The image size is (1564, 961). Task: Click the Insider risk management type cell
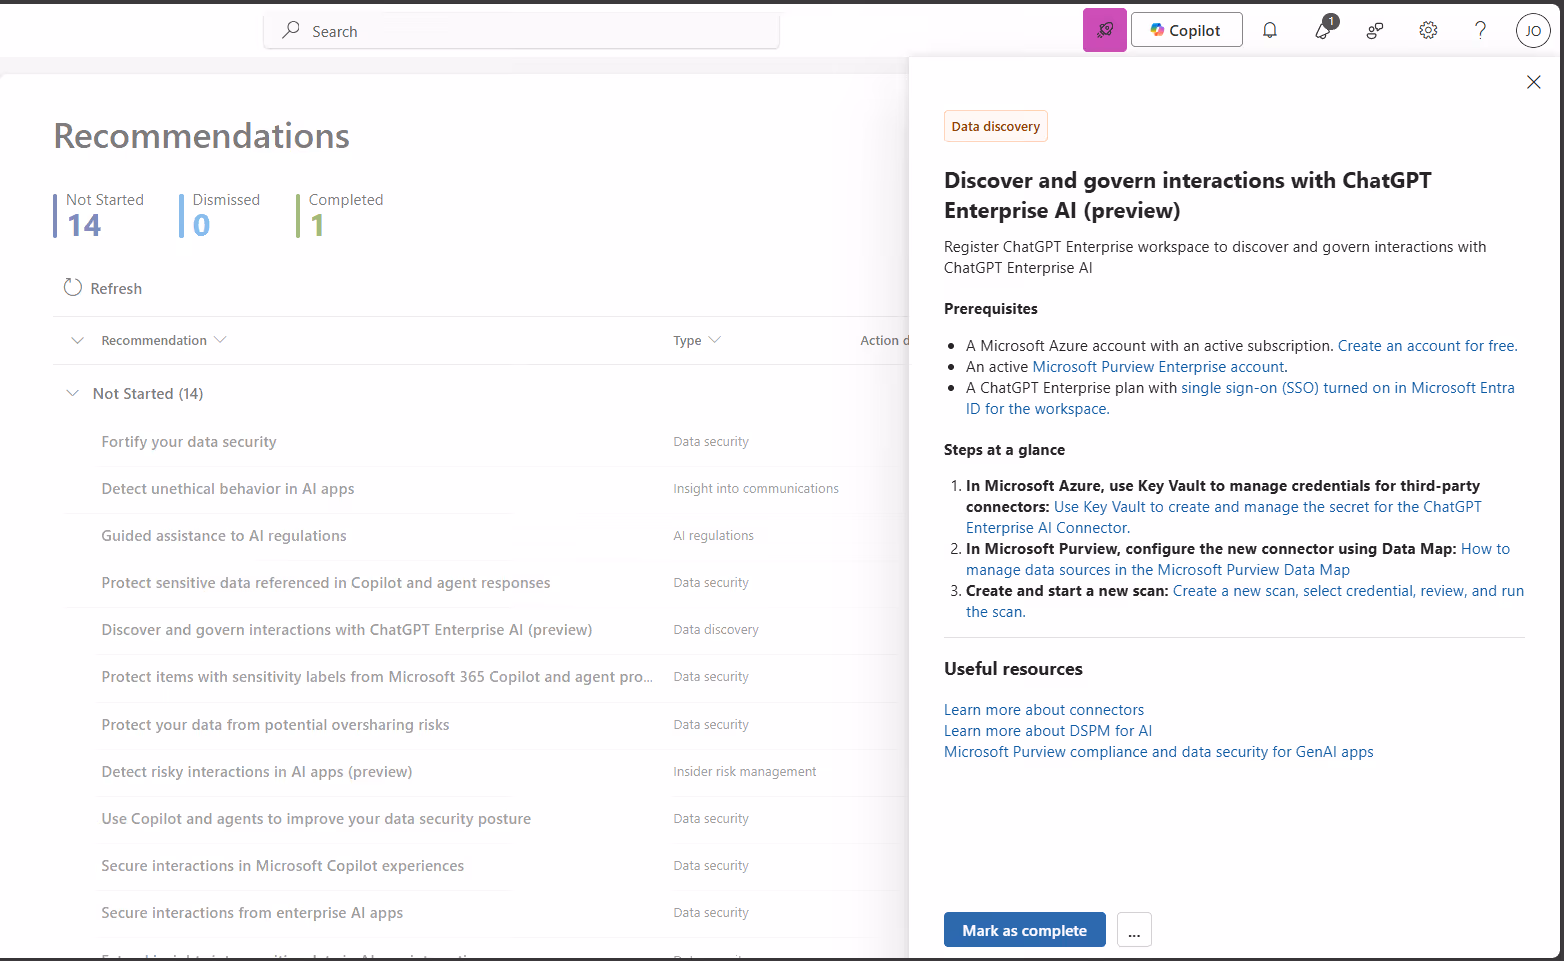click(x=745, y=772)
